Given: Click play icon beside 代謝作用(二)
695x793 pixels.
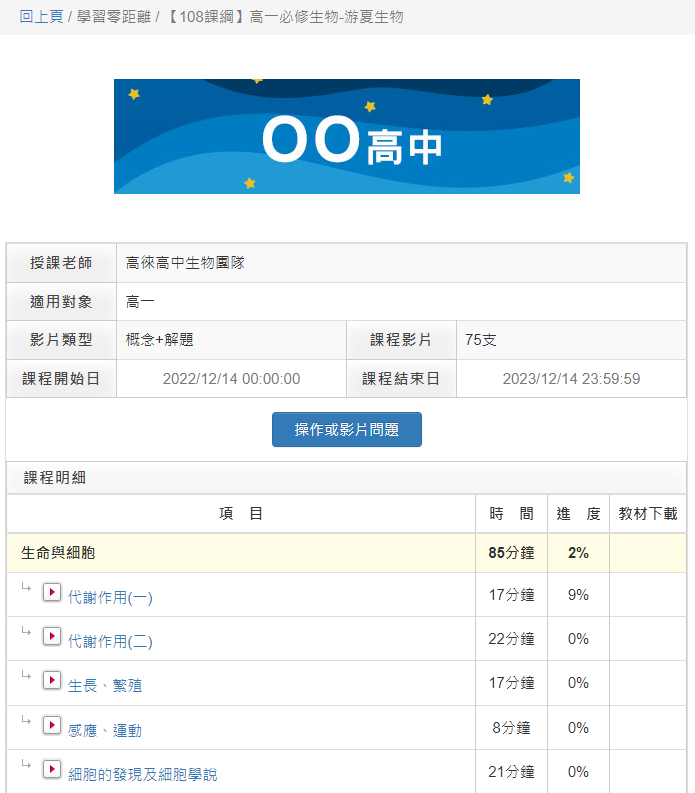Looking at the screenshot, I should (x=52, y=636).
